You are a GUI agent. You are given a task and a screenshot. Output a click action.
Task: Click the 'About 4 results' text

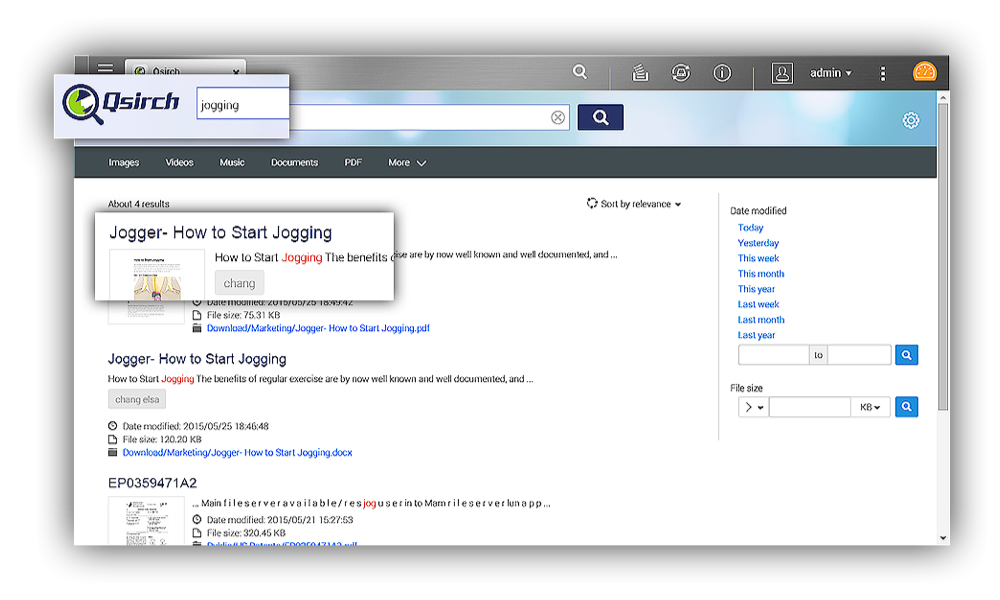pyautogui.click(x=138, y=204)
